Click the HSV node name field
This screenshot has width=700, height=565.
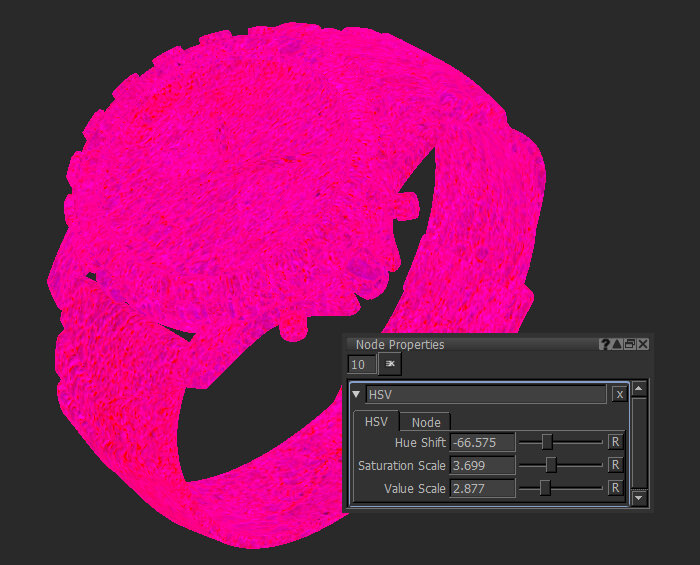(486, 394)
